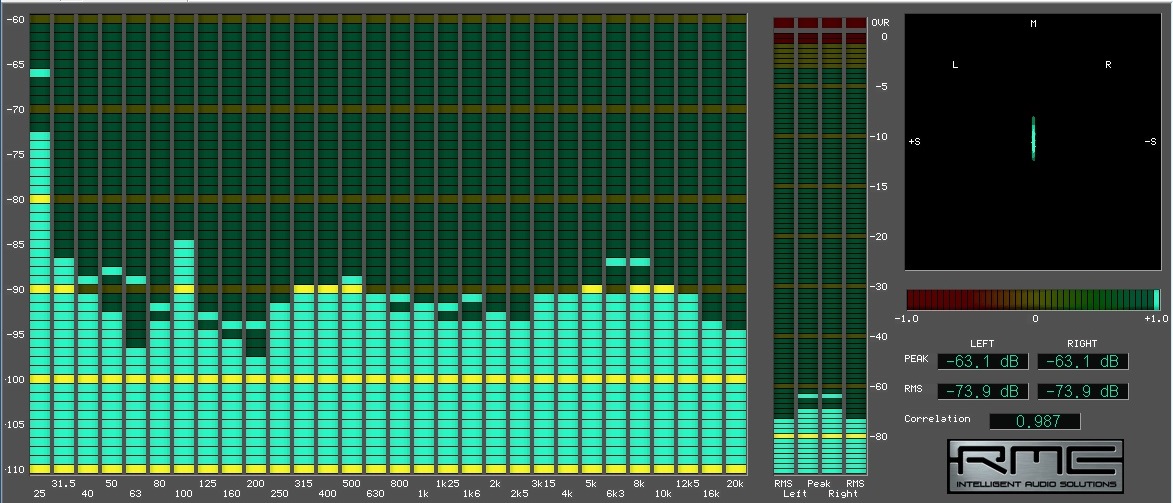
Task: Click the '315' frequency label
Action: click(x=303, y=484)
